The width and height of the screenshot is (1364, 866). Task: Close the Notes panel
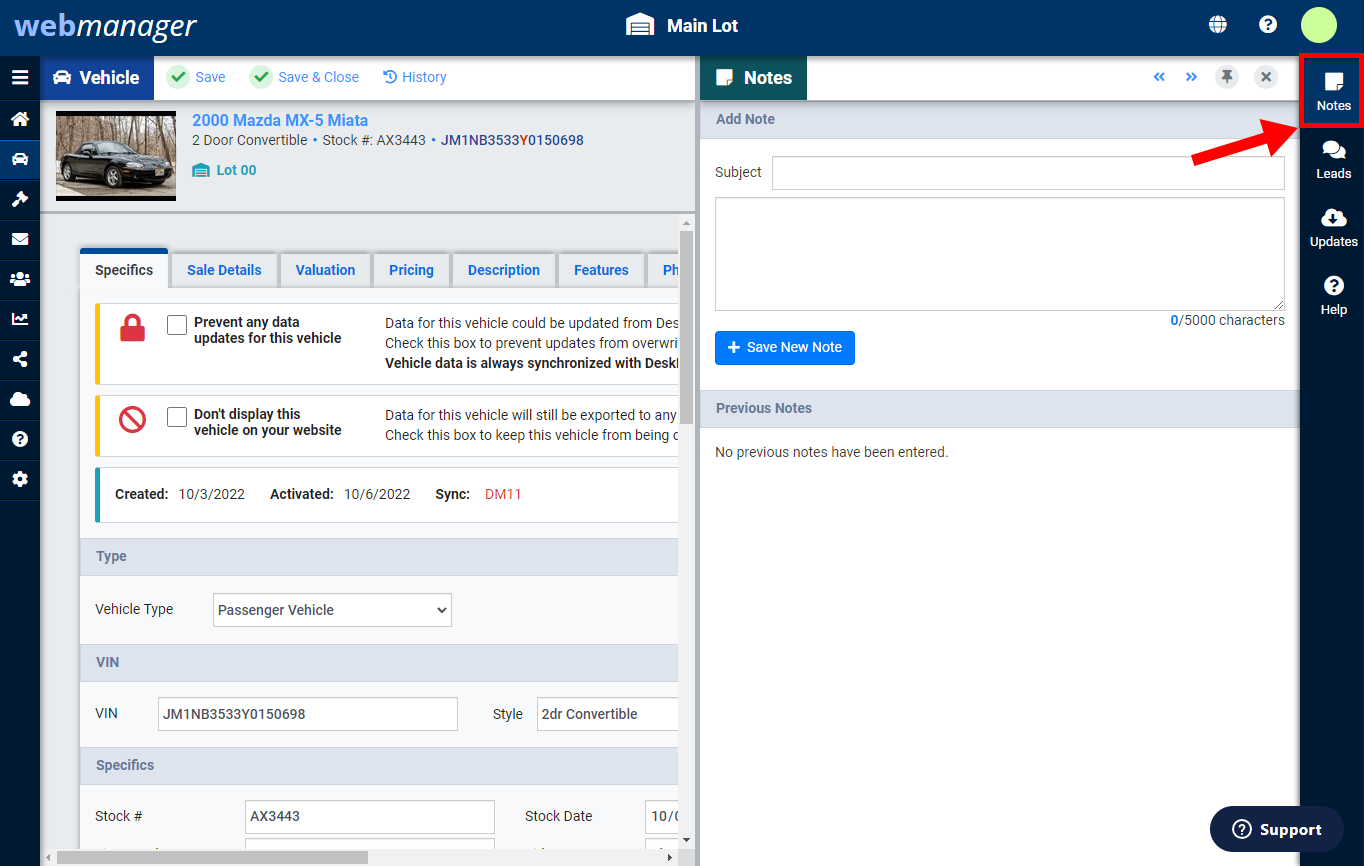tap(1266, 77)
